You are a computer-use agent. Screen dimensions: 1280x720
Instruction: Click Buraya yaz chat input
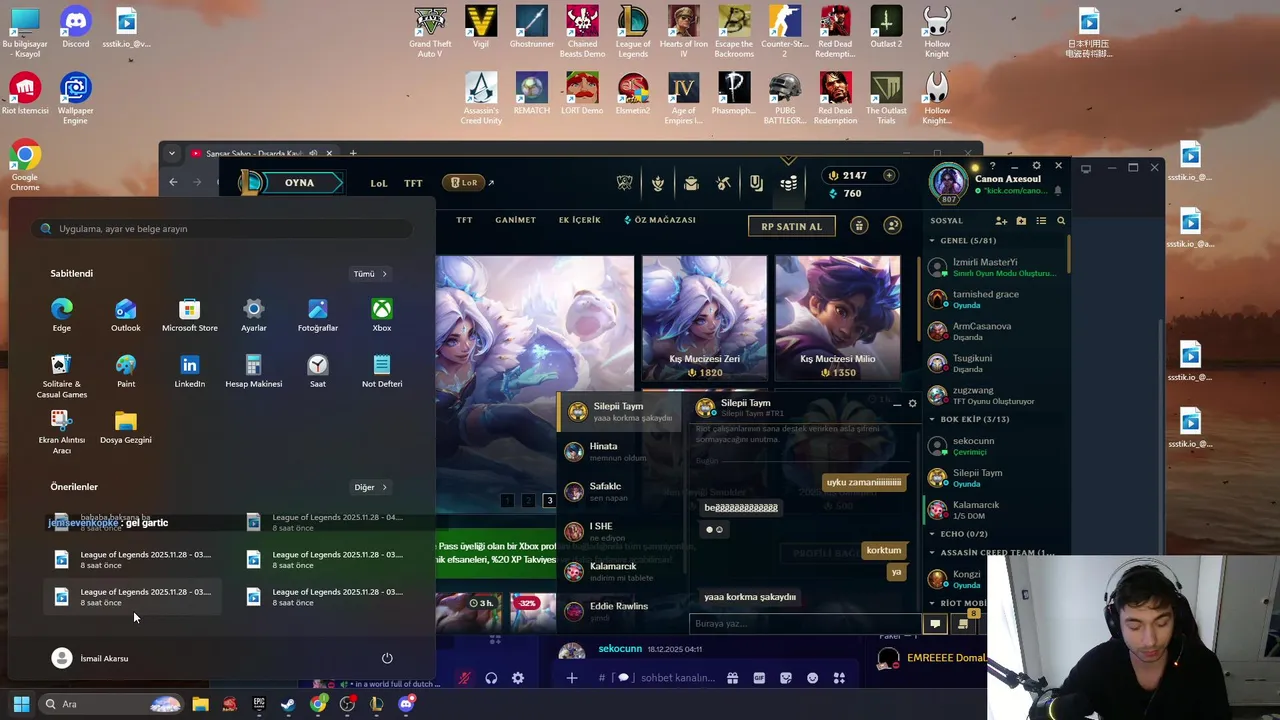804,623
